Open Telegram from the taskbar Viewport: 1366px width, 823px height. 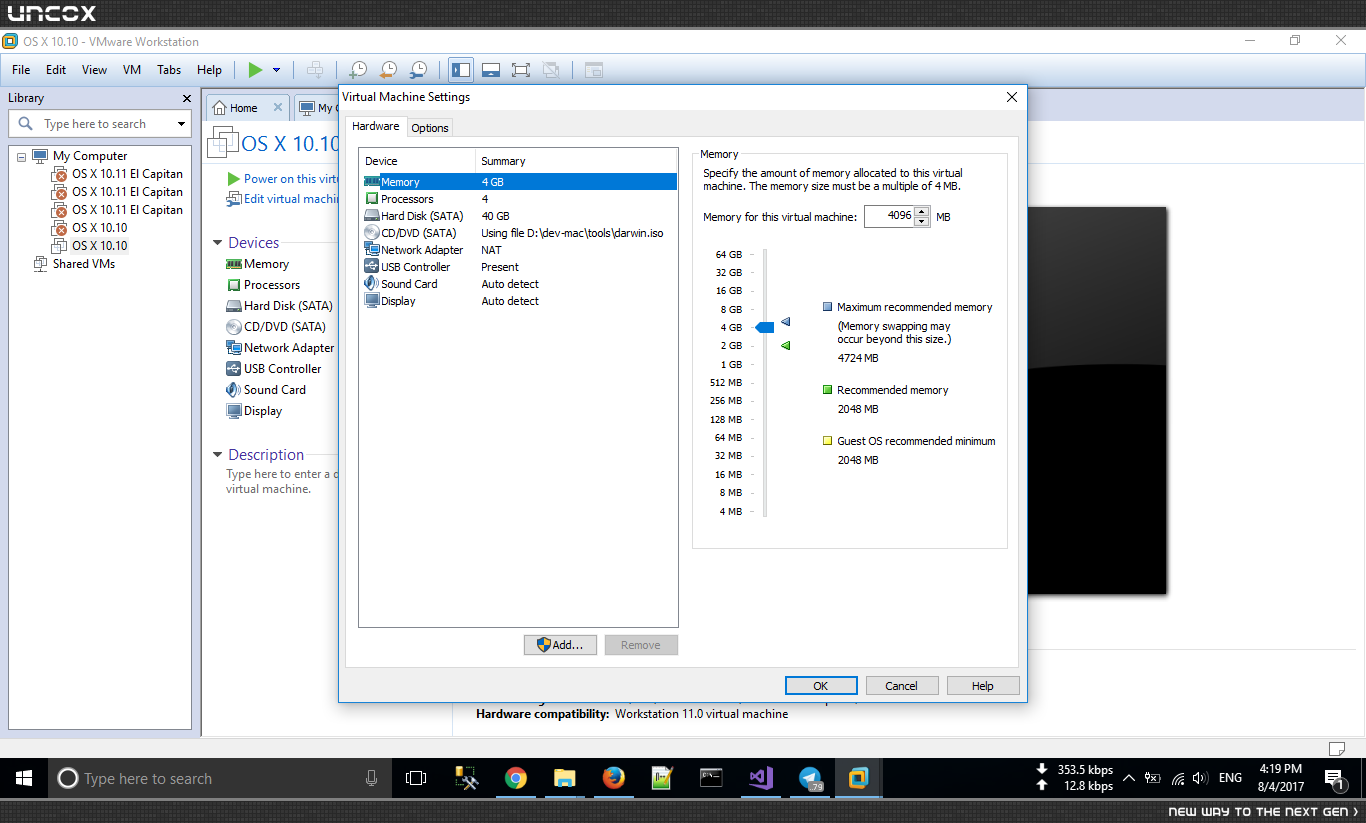810,779
